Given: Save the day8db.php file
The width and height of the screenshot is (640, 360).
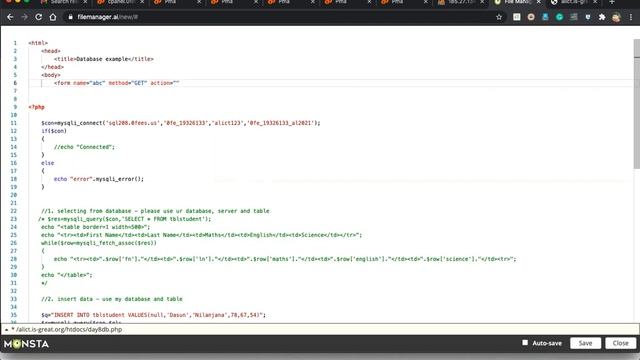Looking at the screenshot, I should tap(585, 343).
